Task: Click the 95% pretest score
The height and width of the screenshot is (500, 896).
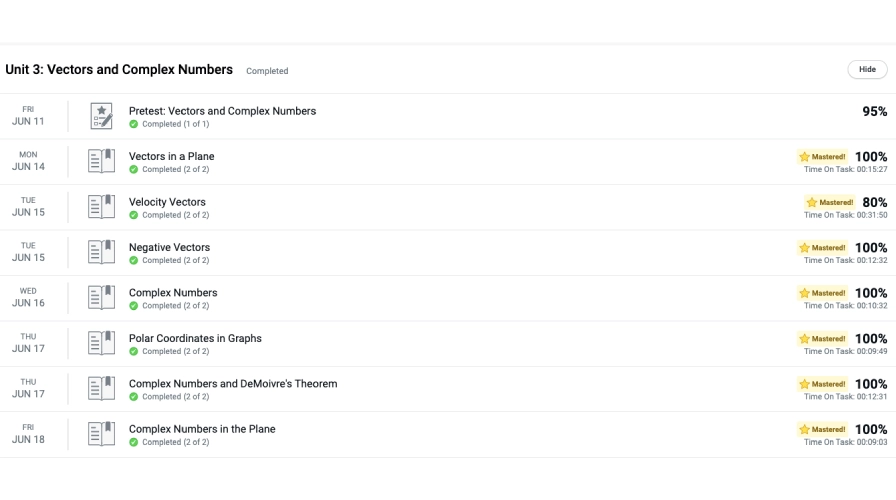Action: coord(874,111)
